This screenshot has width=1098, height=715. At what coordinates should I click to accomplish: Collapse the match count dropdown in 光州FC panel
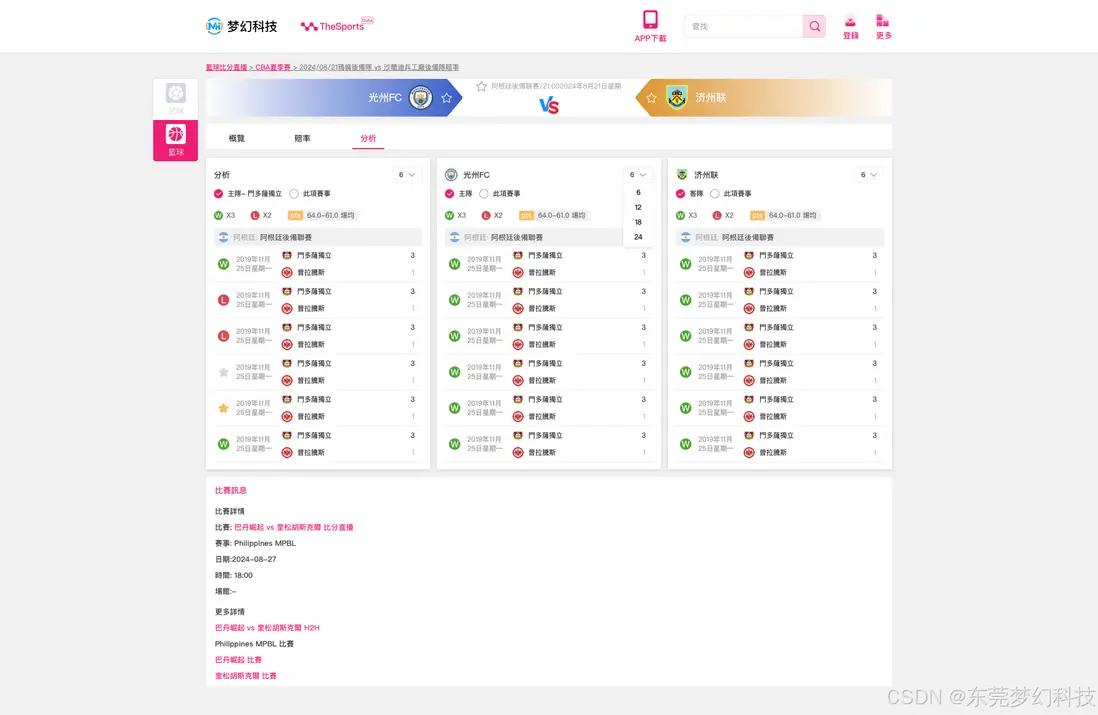(638, 174)
